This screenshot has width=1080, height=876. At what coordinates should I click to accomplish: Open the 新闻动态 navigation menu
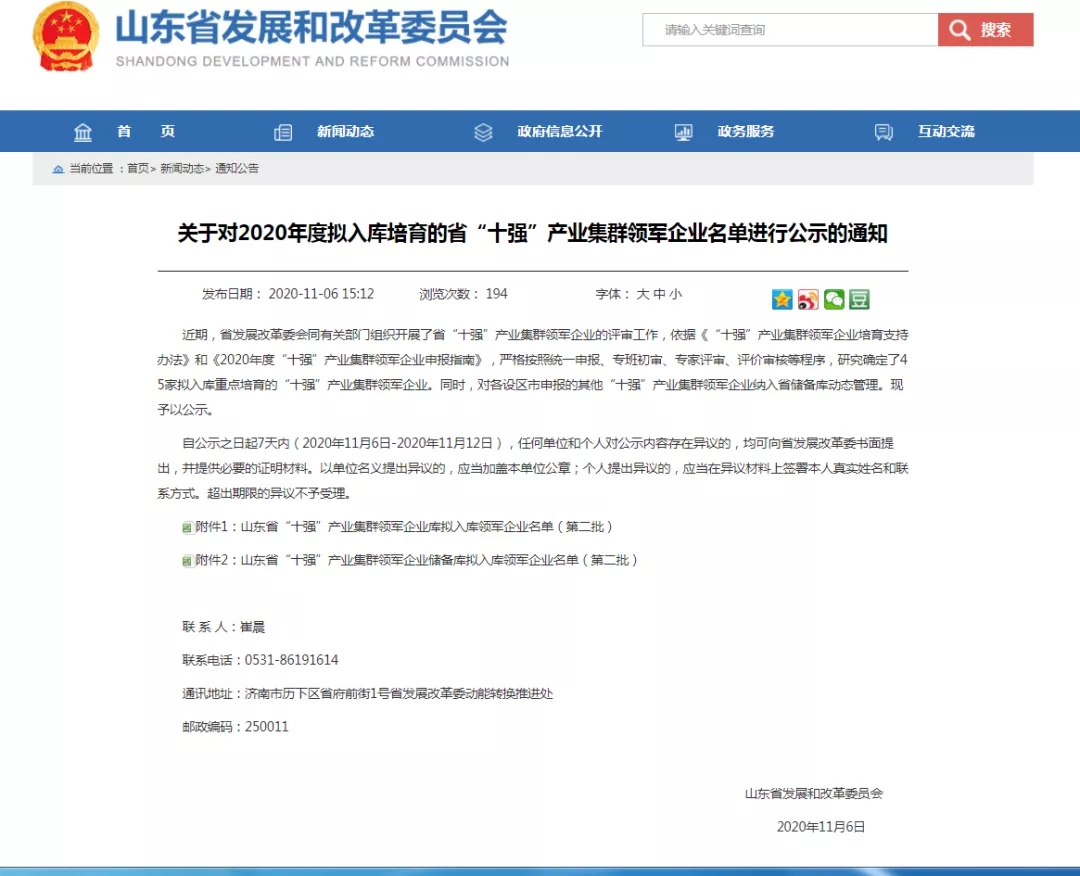(345, 132)
